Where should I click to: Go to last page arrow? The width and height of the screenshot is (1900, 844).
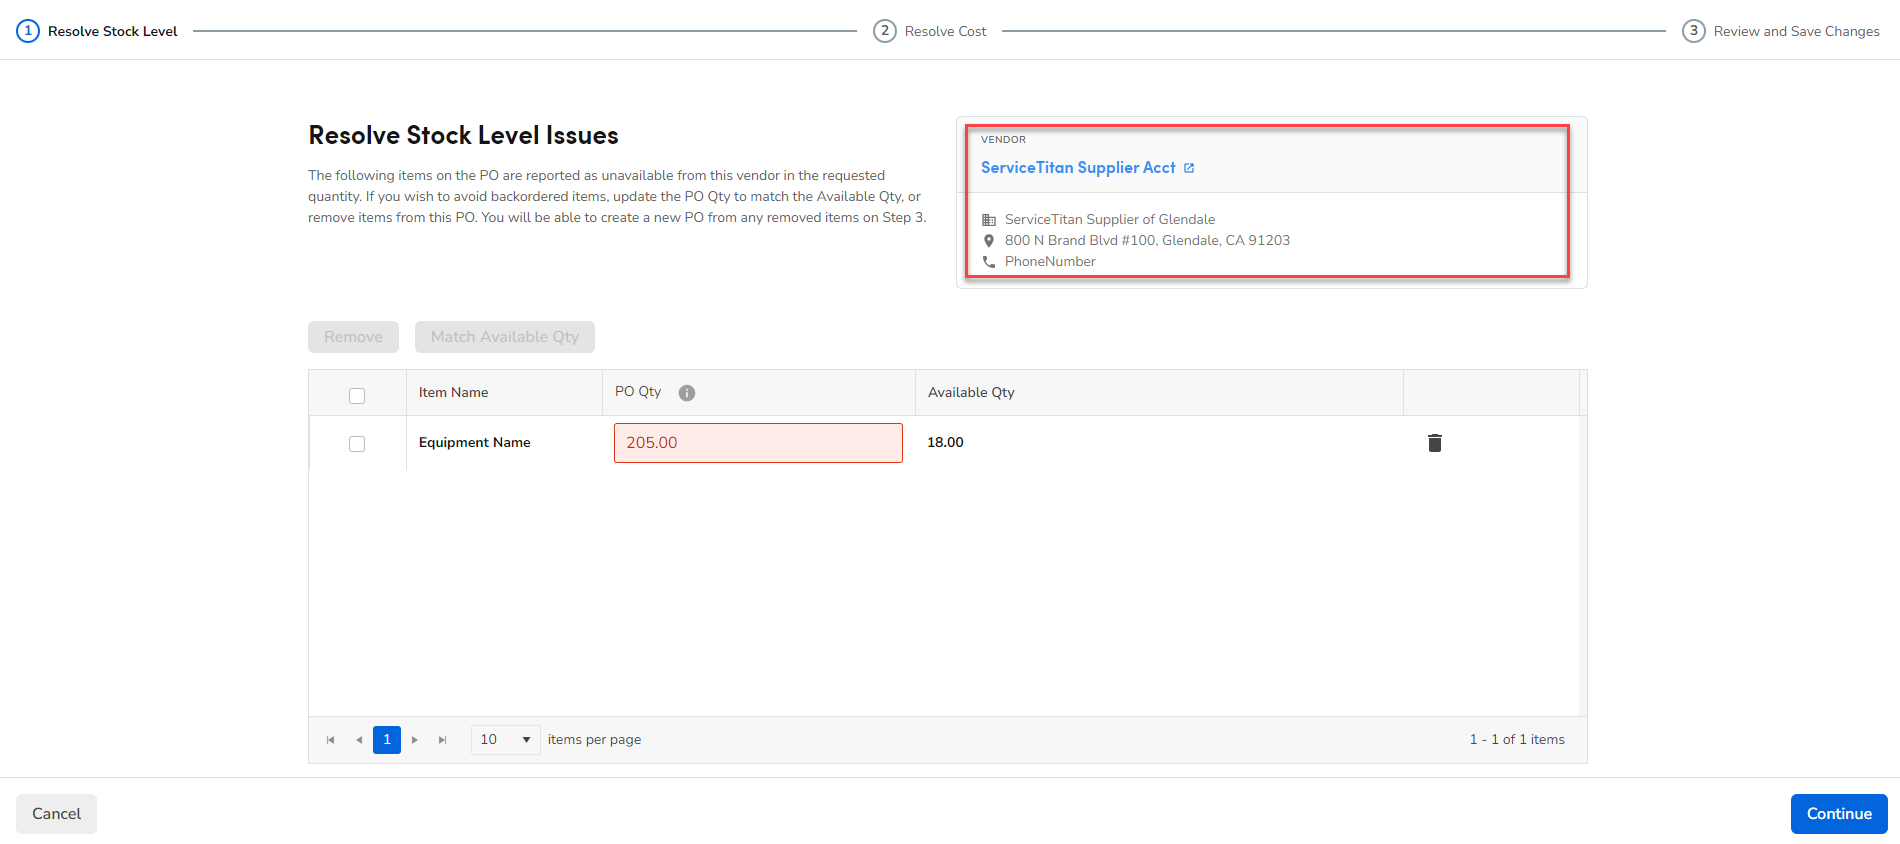point(442,740)
